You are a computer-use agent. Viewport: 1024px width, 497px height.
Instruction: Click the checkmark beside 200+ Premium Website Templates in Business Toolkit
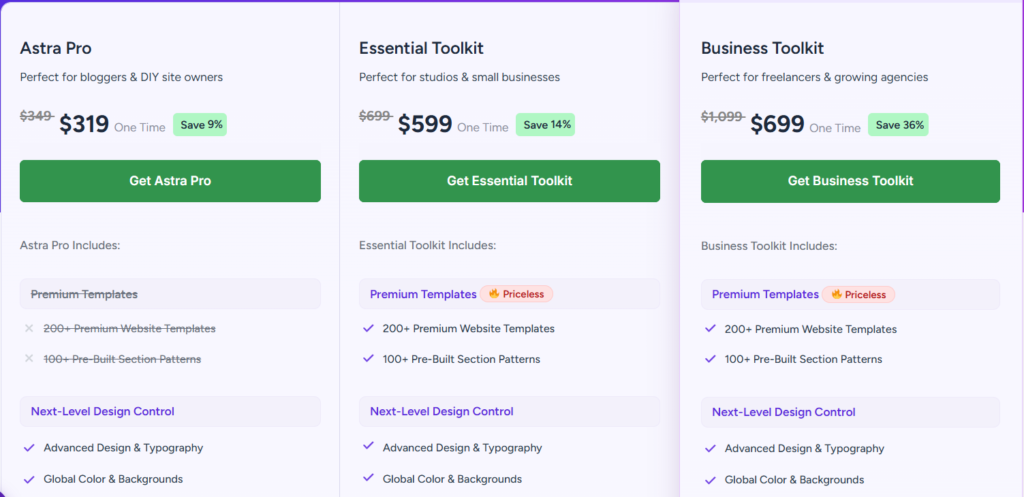(x=711, y=329)
